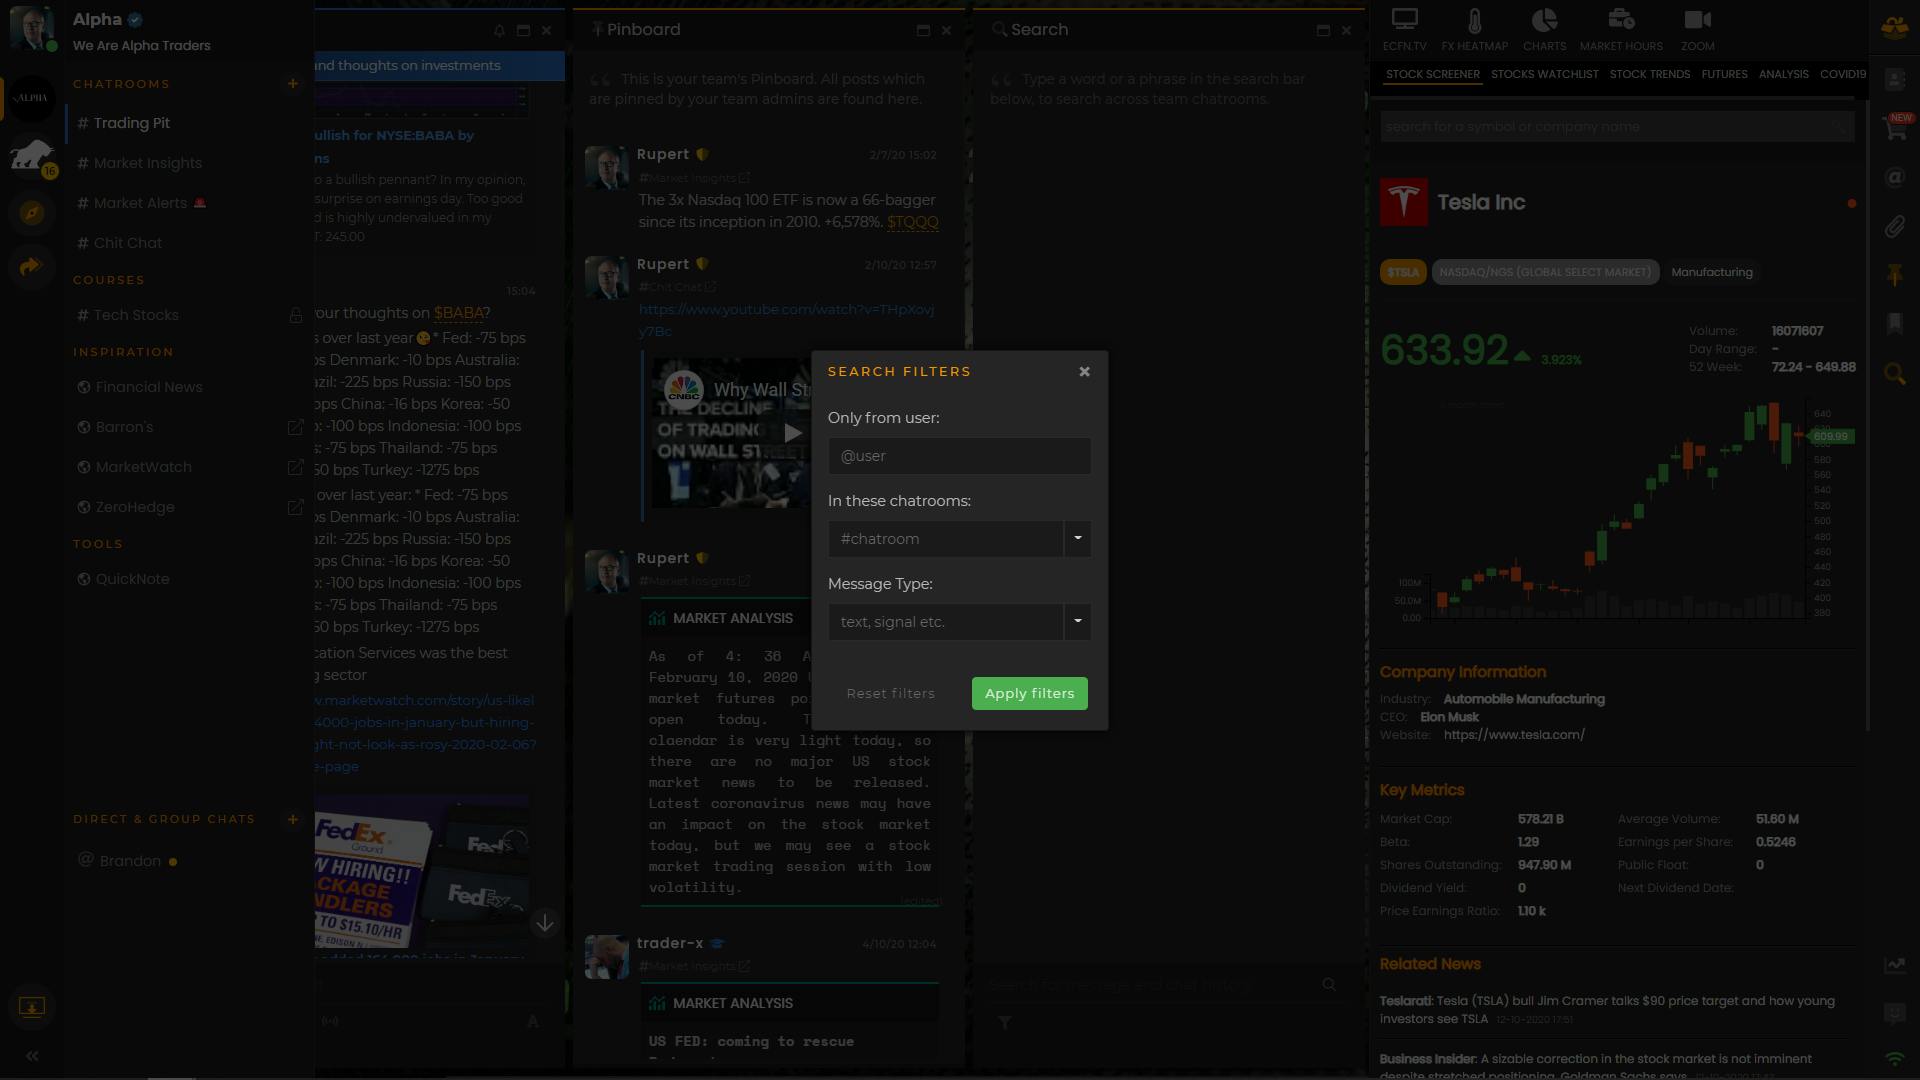Click the filter funnel icon below search

[1005, 1022]
